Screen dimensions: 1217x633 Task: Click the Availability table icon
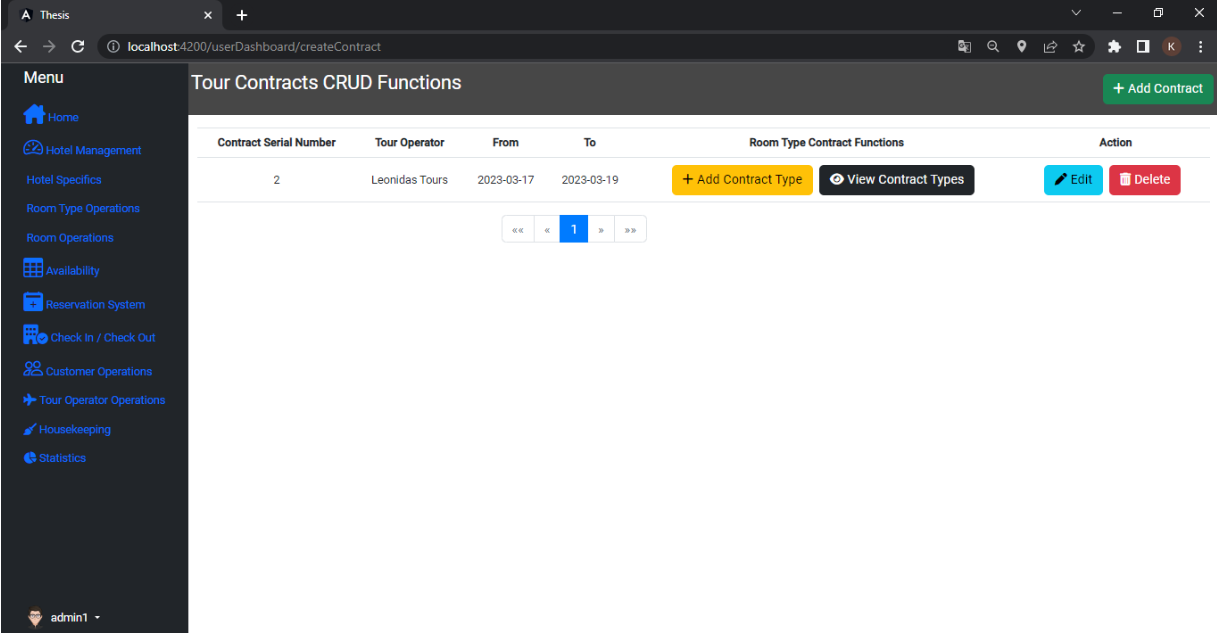tap(33, 269)
